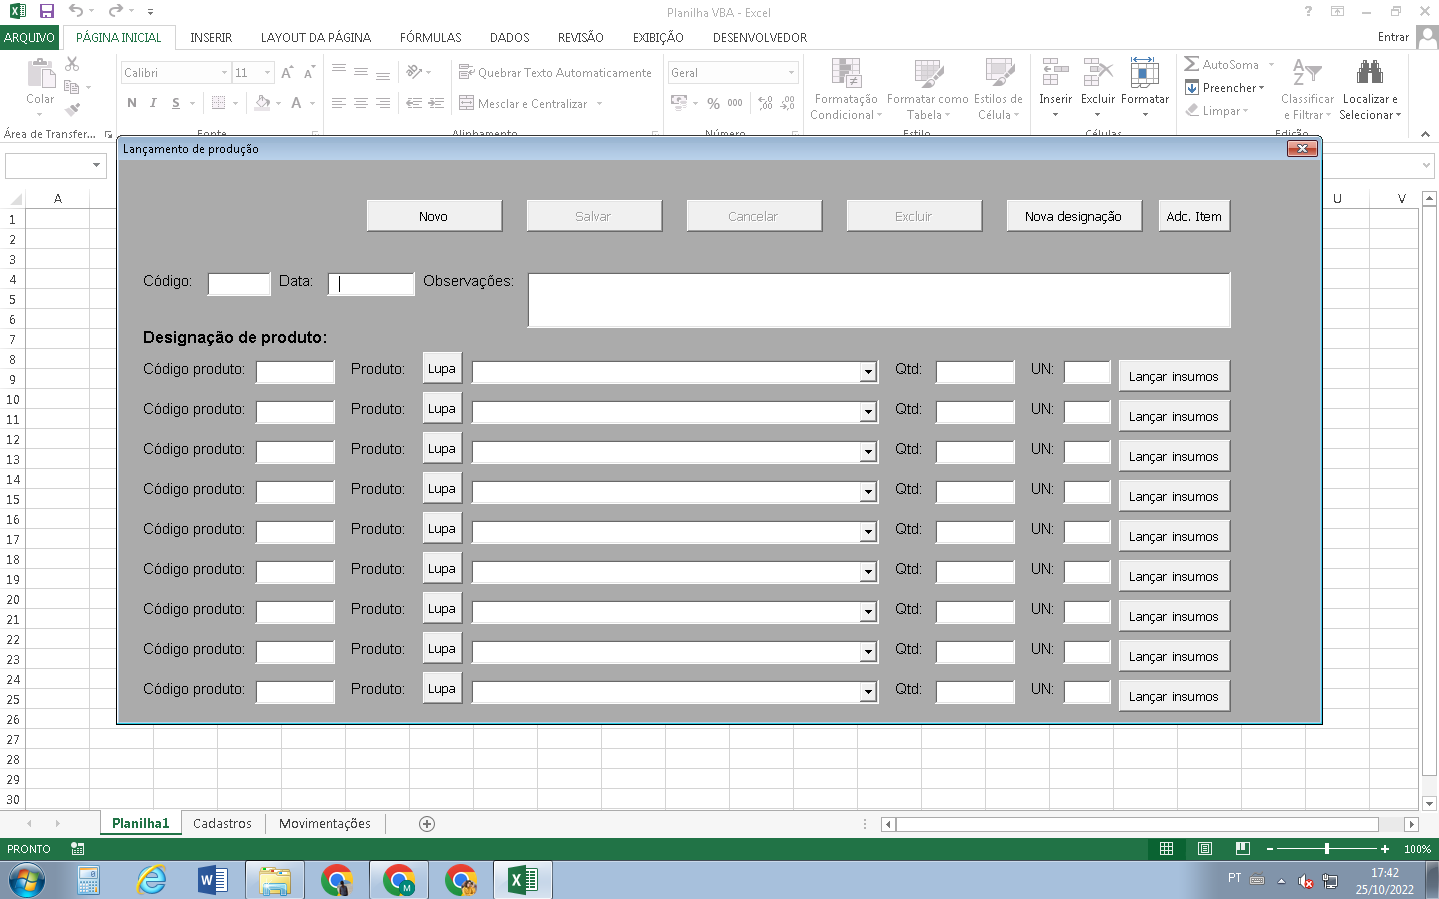The height and width of the screenshot is (899, 1439).
Task: Click the zoom slider handle in status bar
Action: click(x=1327, y=849)
